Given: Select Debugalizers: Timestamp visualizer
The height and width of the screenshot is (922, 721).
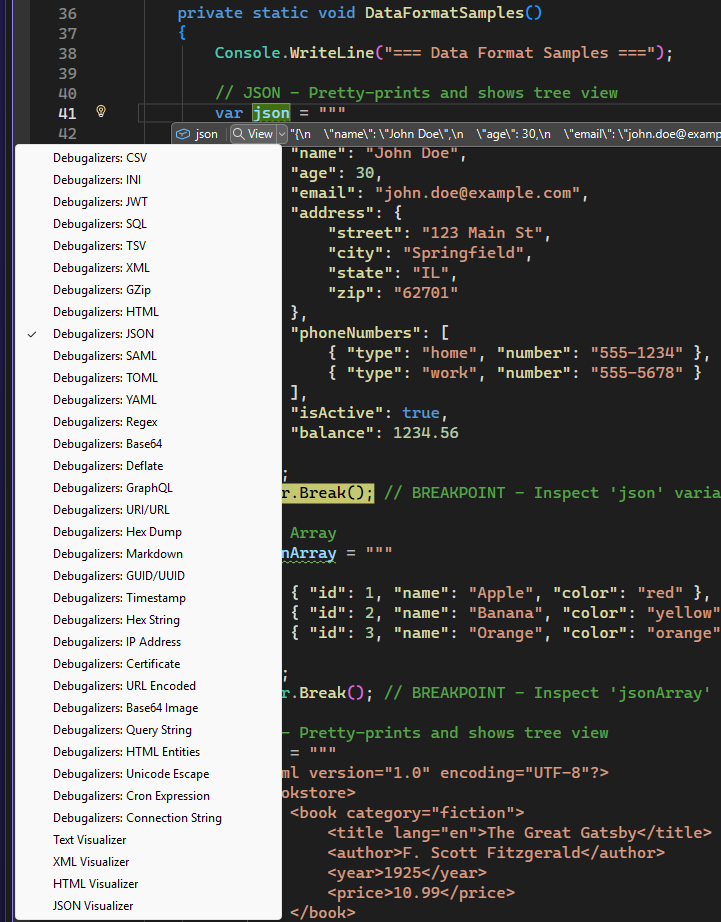Looking at the screenshot, I should tap(148, 597).
